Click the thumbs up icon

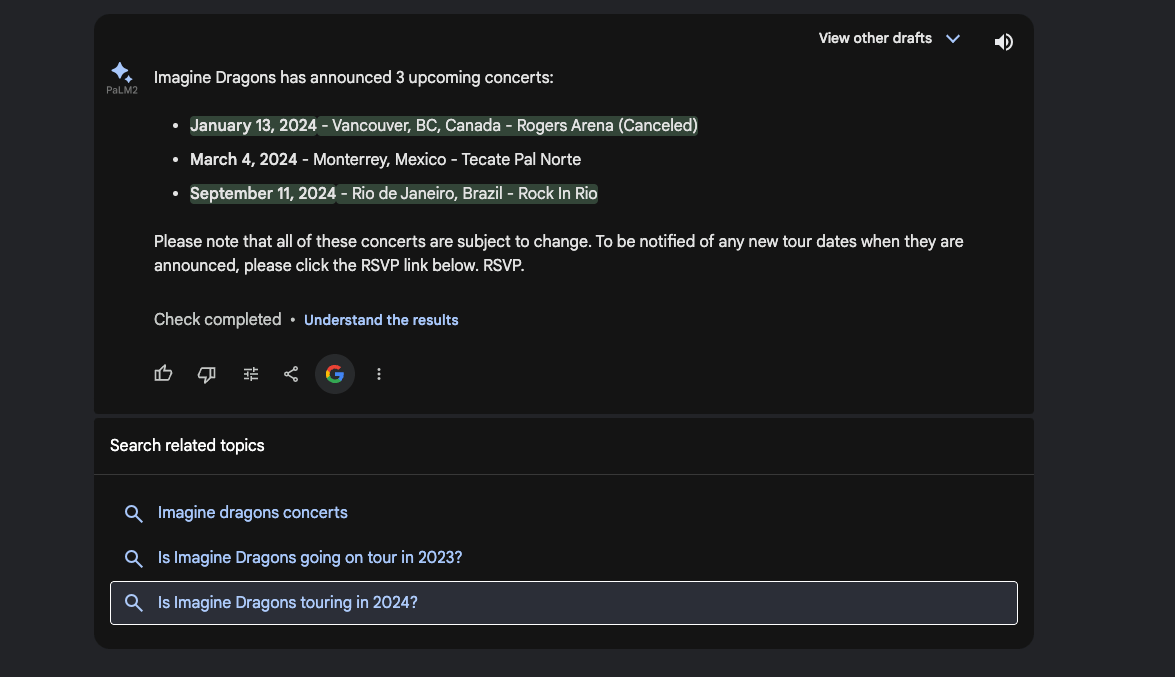coord(163,373)
